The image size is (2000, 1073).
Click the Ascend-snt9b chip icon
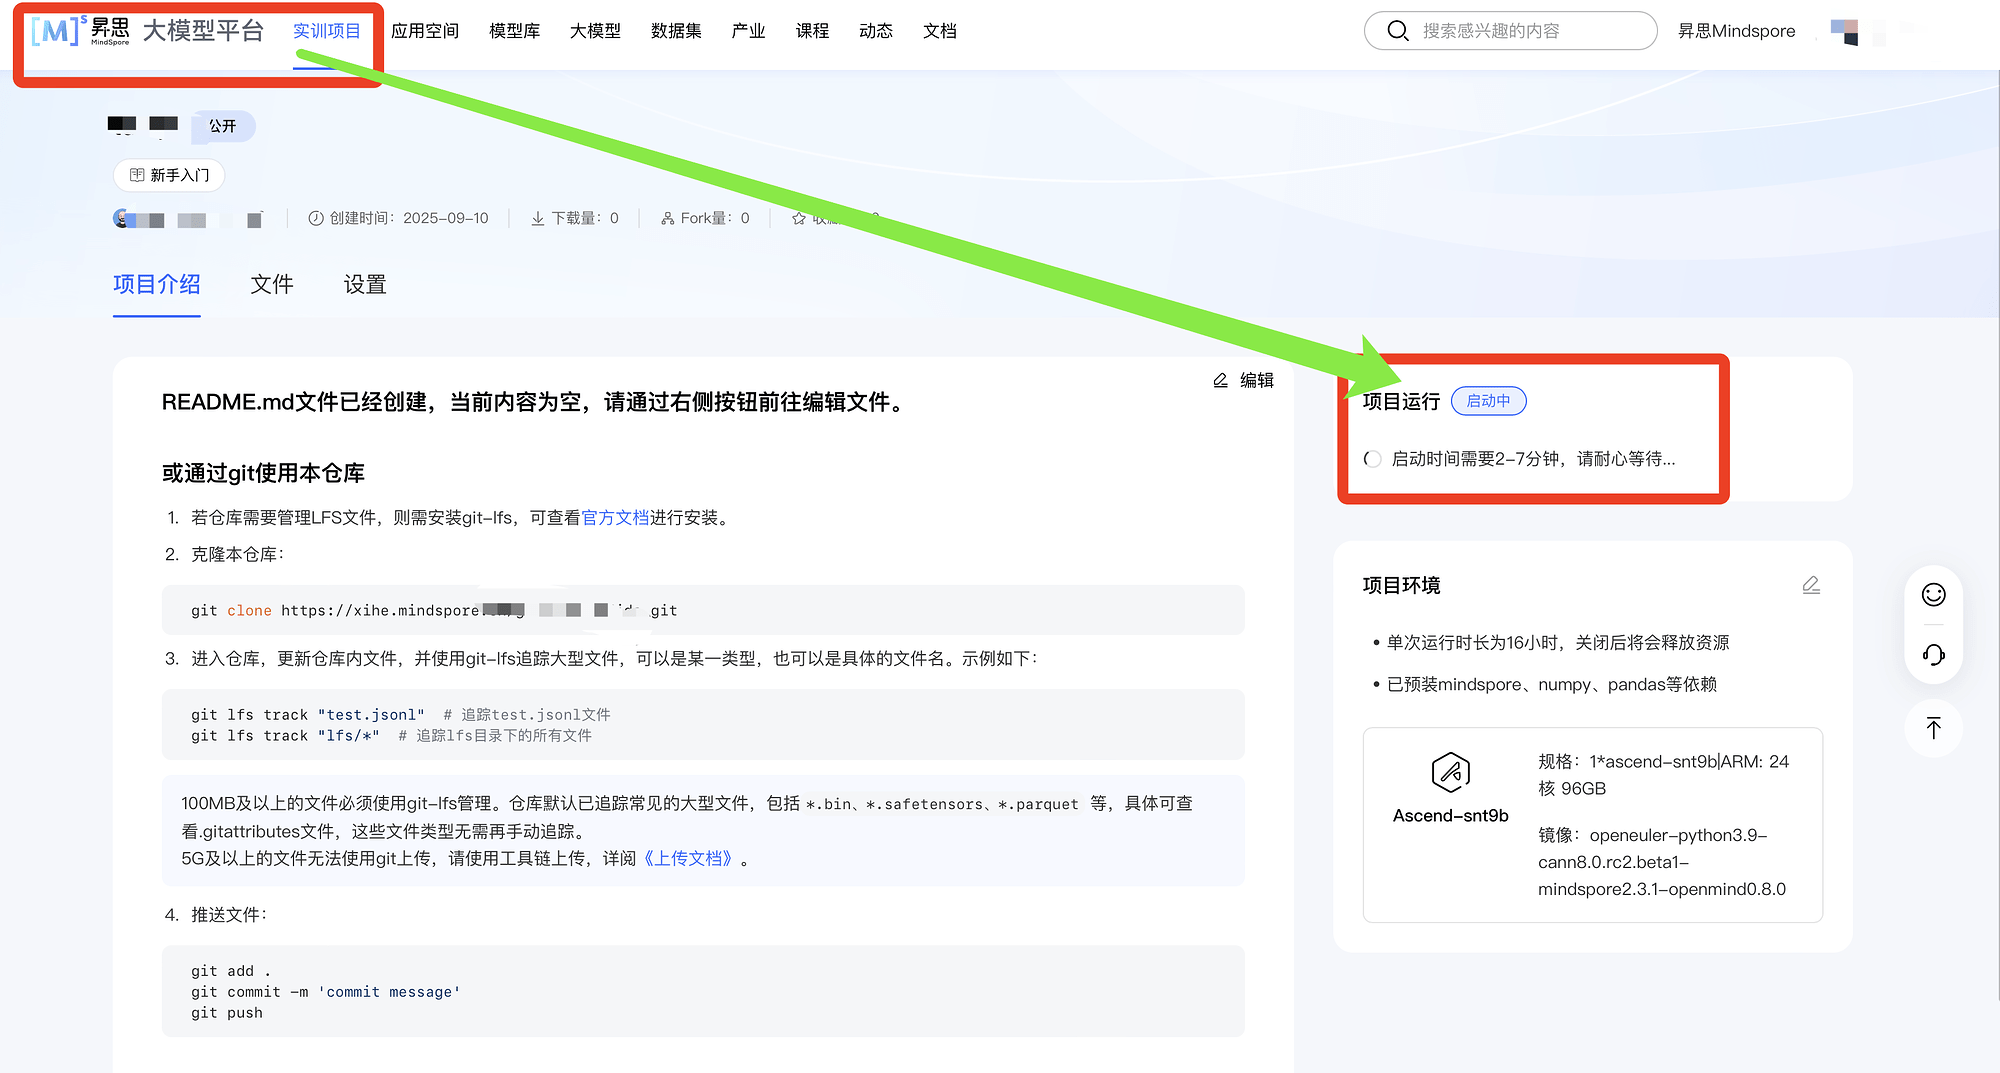1450,772
